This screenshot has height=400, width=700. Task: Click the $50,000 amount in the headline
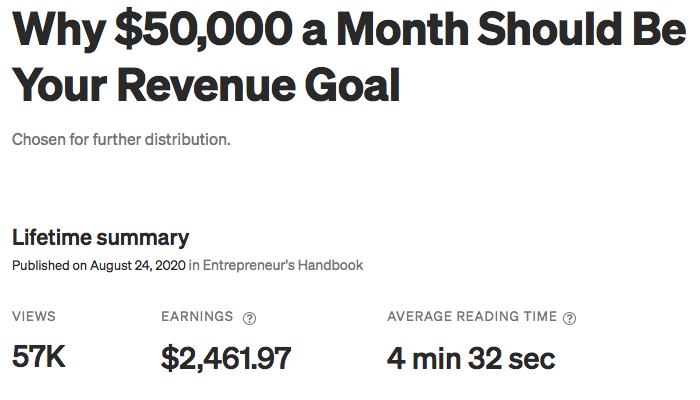pyautogui.click(x=204, y=30)
